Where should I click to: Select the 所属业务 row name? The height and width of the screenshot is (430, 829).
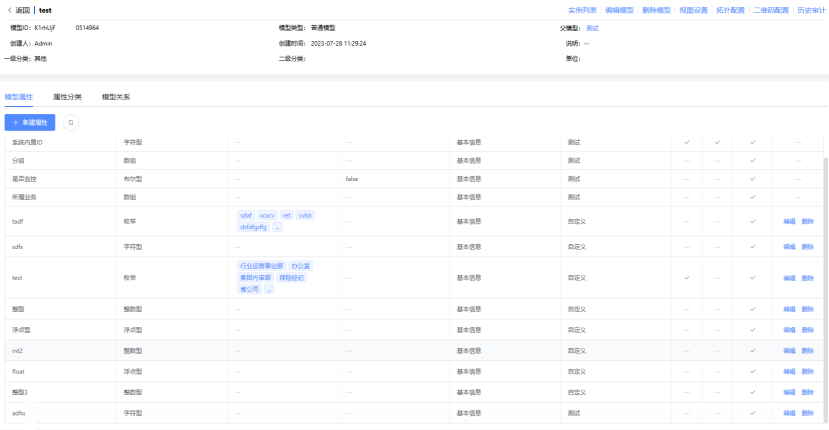pyautogui.click(x=24, y=197)
